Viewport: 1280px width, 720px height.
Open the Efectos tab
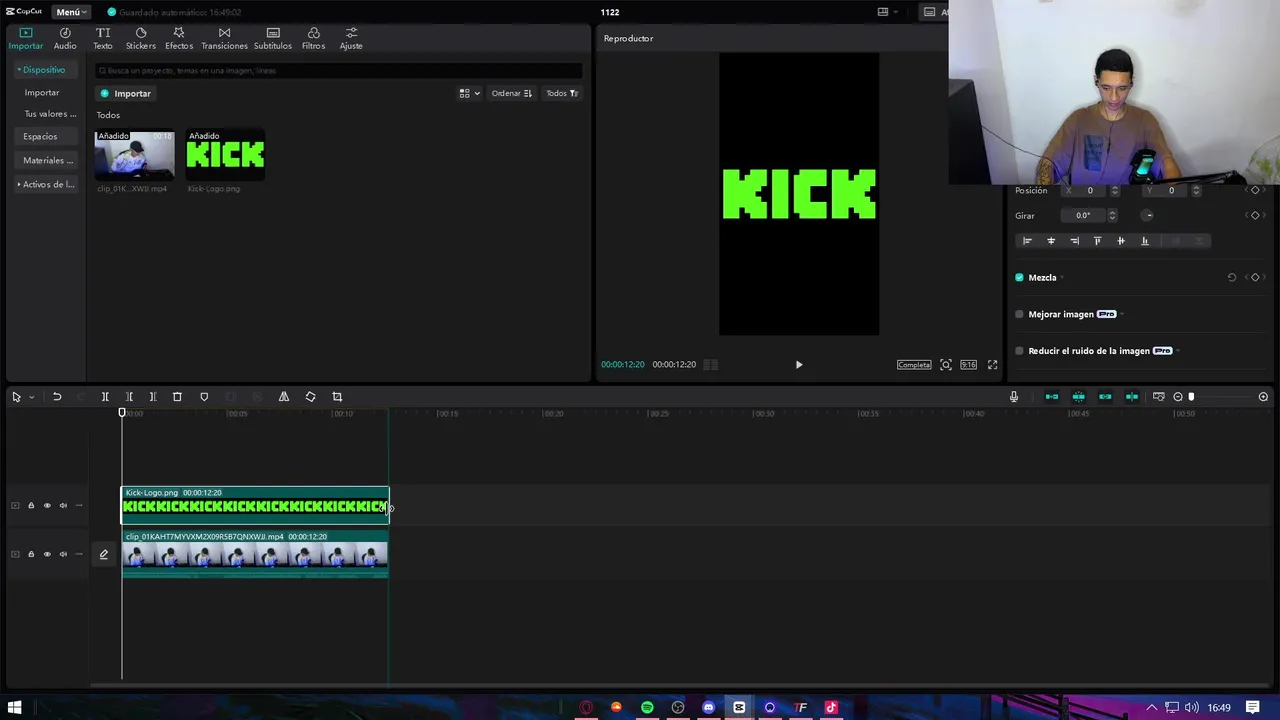click(179, 38)
